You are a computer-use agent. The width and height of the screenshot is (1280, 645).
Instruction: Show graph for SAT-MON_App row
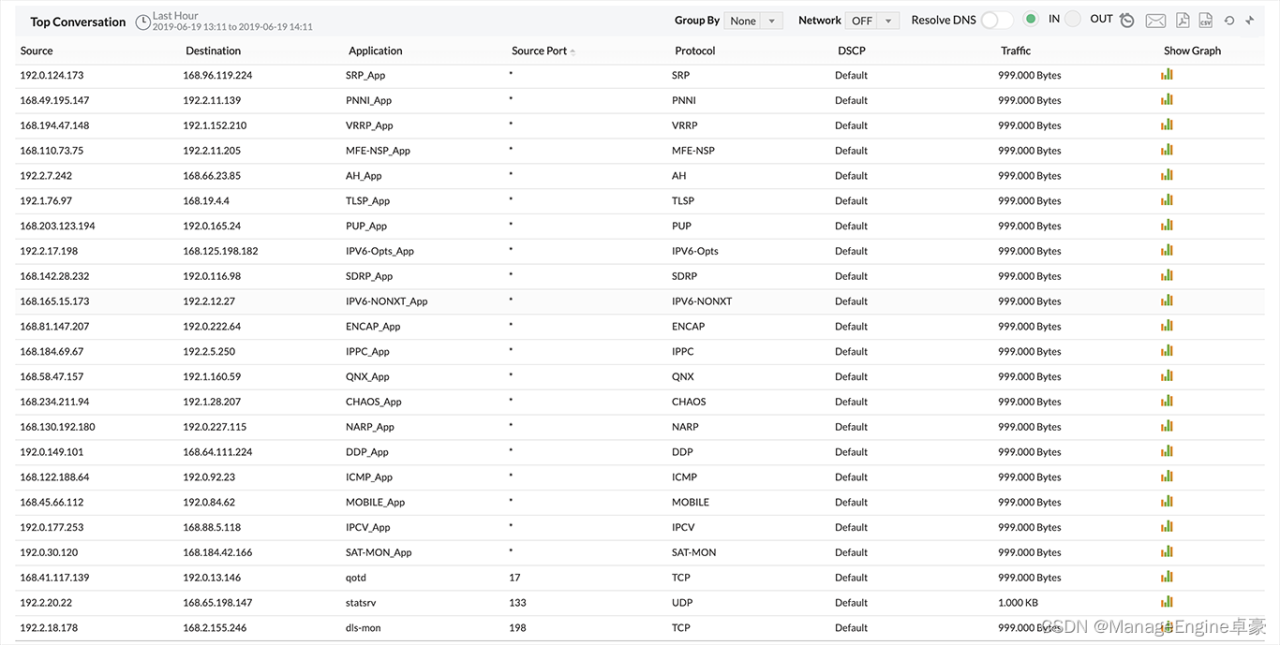click(1167, 551)
